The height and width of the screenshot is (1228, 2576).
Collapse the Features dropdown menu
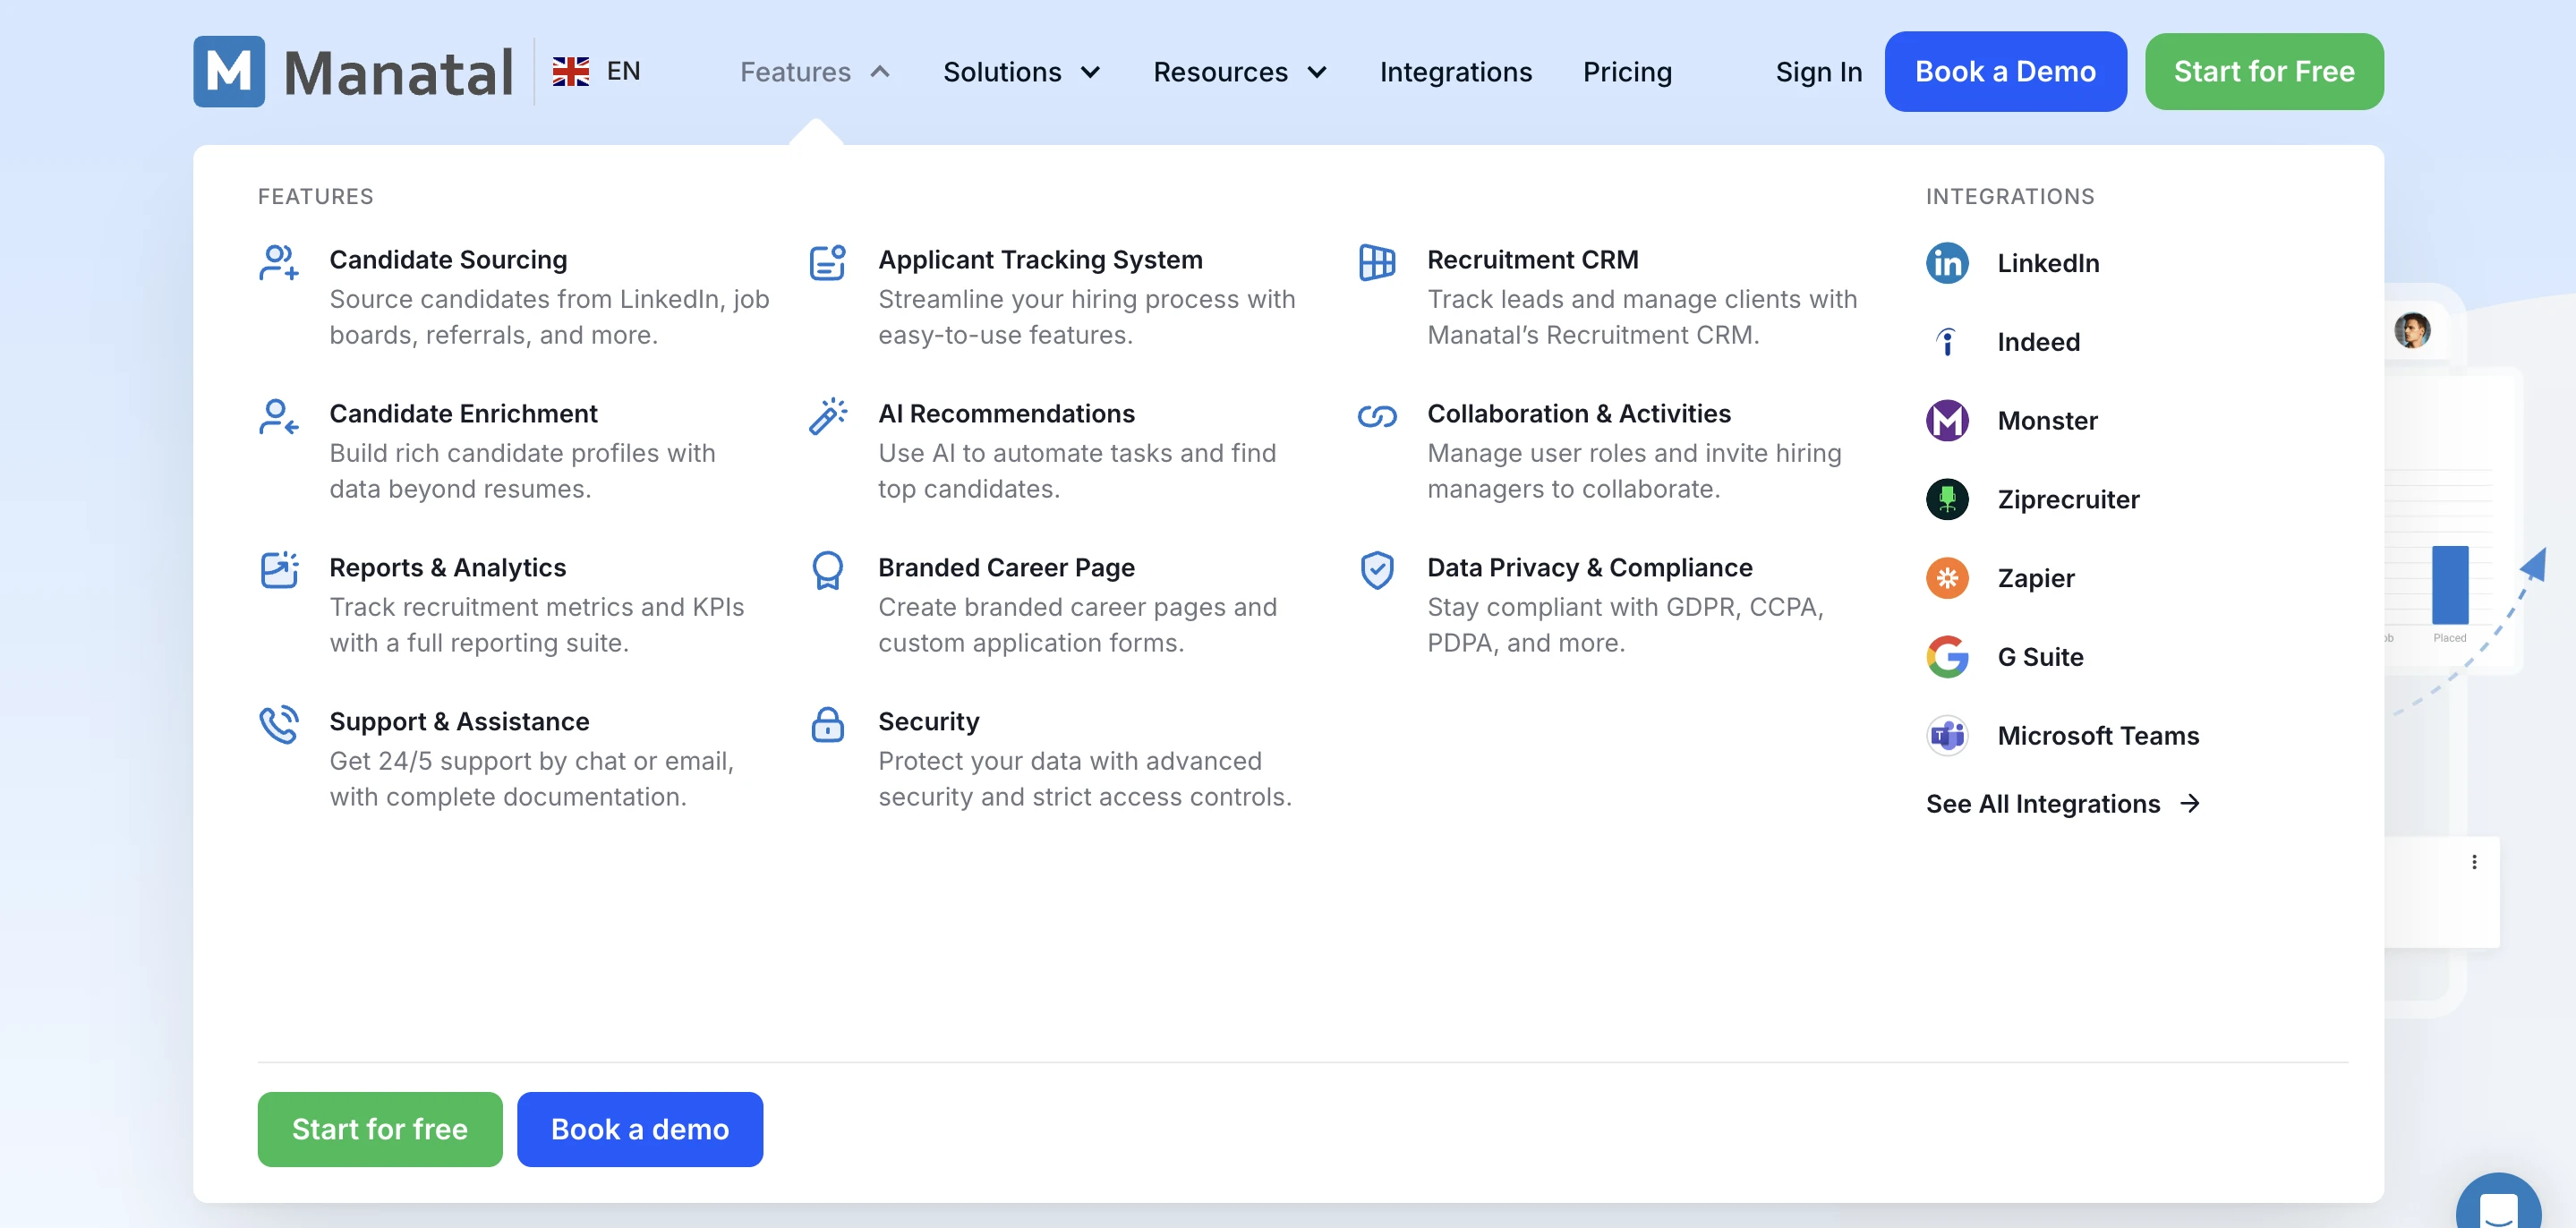click(x=814, y=72)
